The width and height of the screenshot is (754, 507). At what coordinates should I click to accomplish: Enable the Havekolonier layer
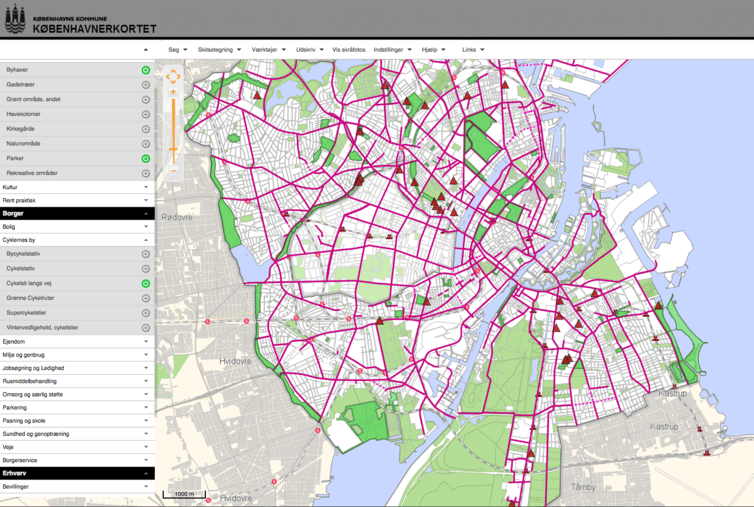(x=146, y=114)
